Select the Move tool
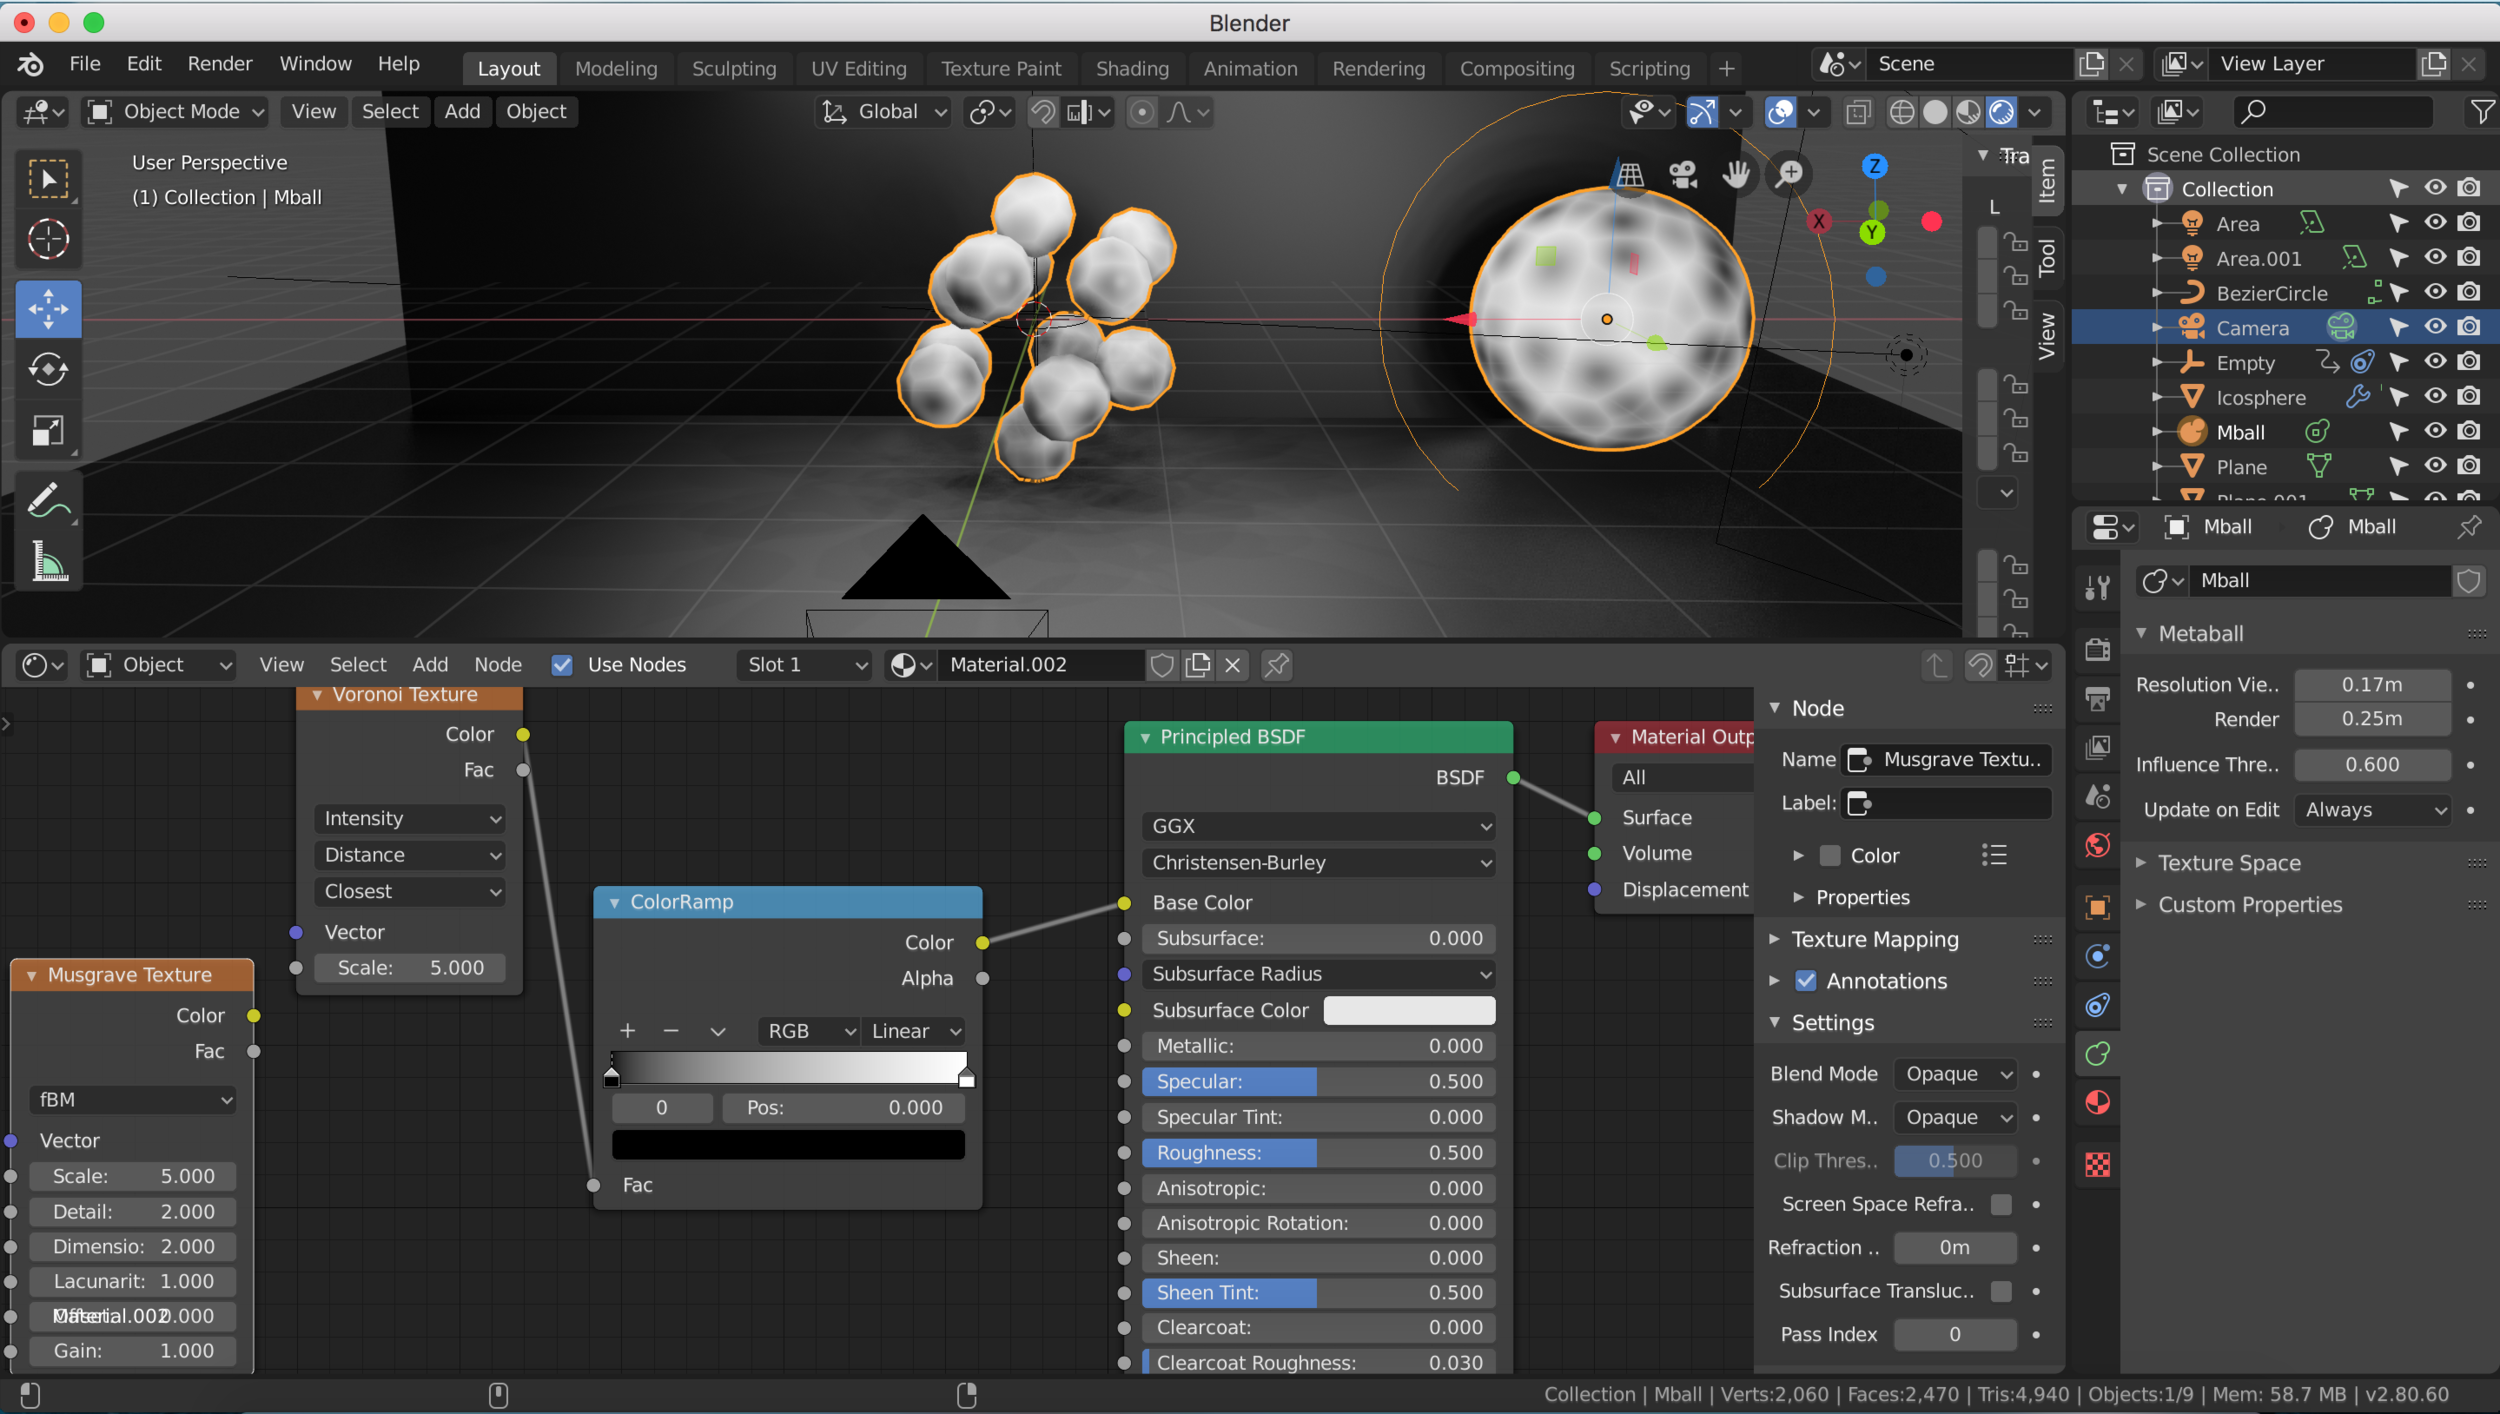The width and height of the screenshot is (2500, 1414). (x=48, y=309)
